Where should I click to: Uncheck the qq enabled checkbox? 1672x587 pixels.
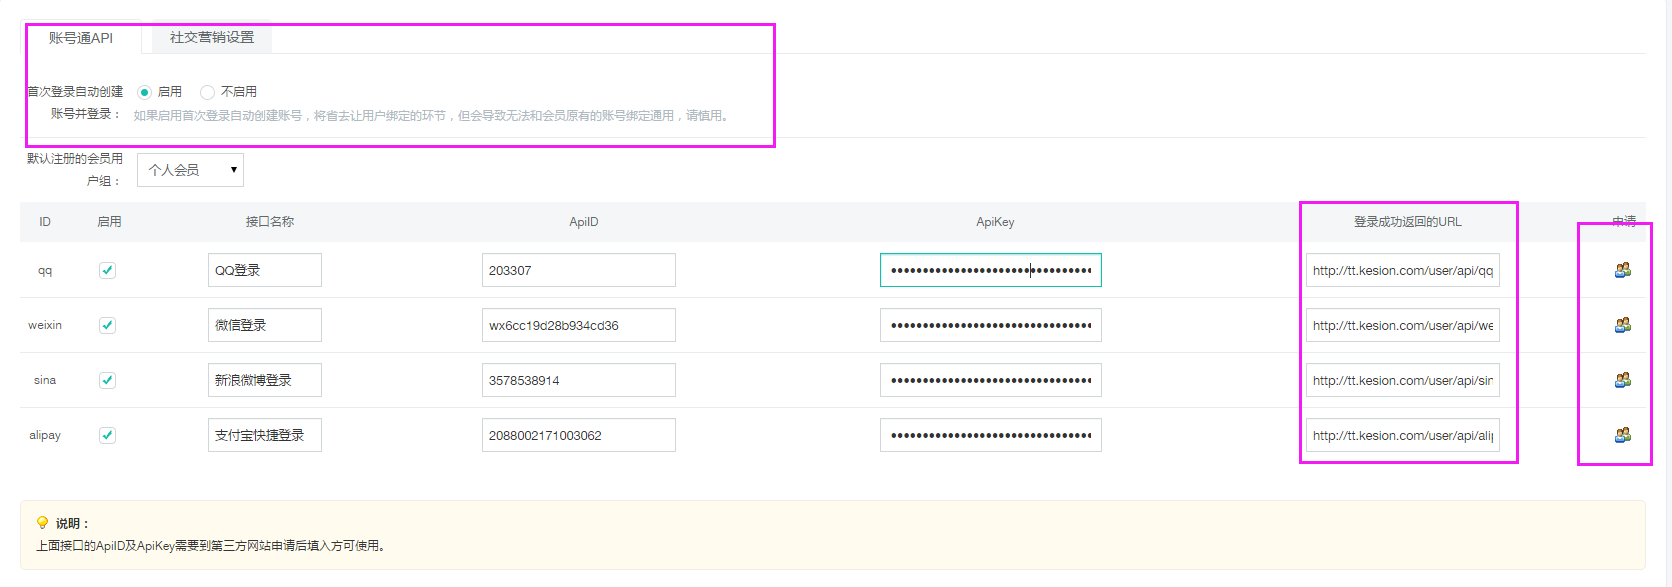pos(107,270)
